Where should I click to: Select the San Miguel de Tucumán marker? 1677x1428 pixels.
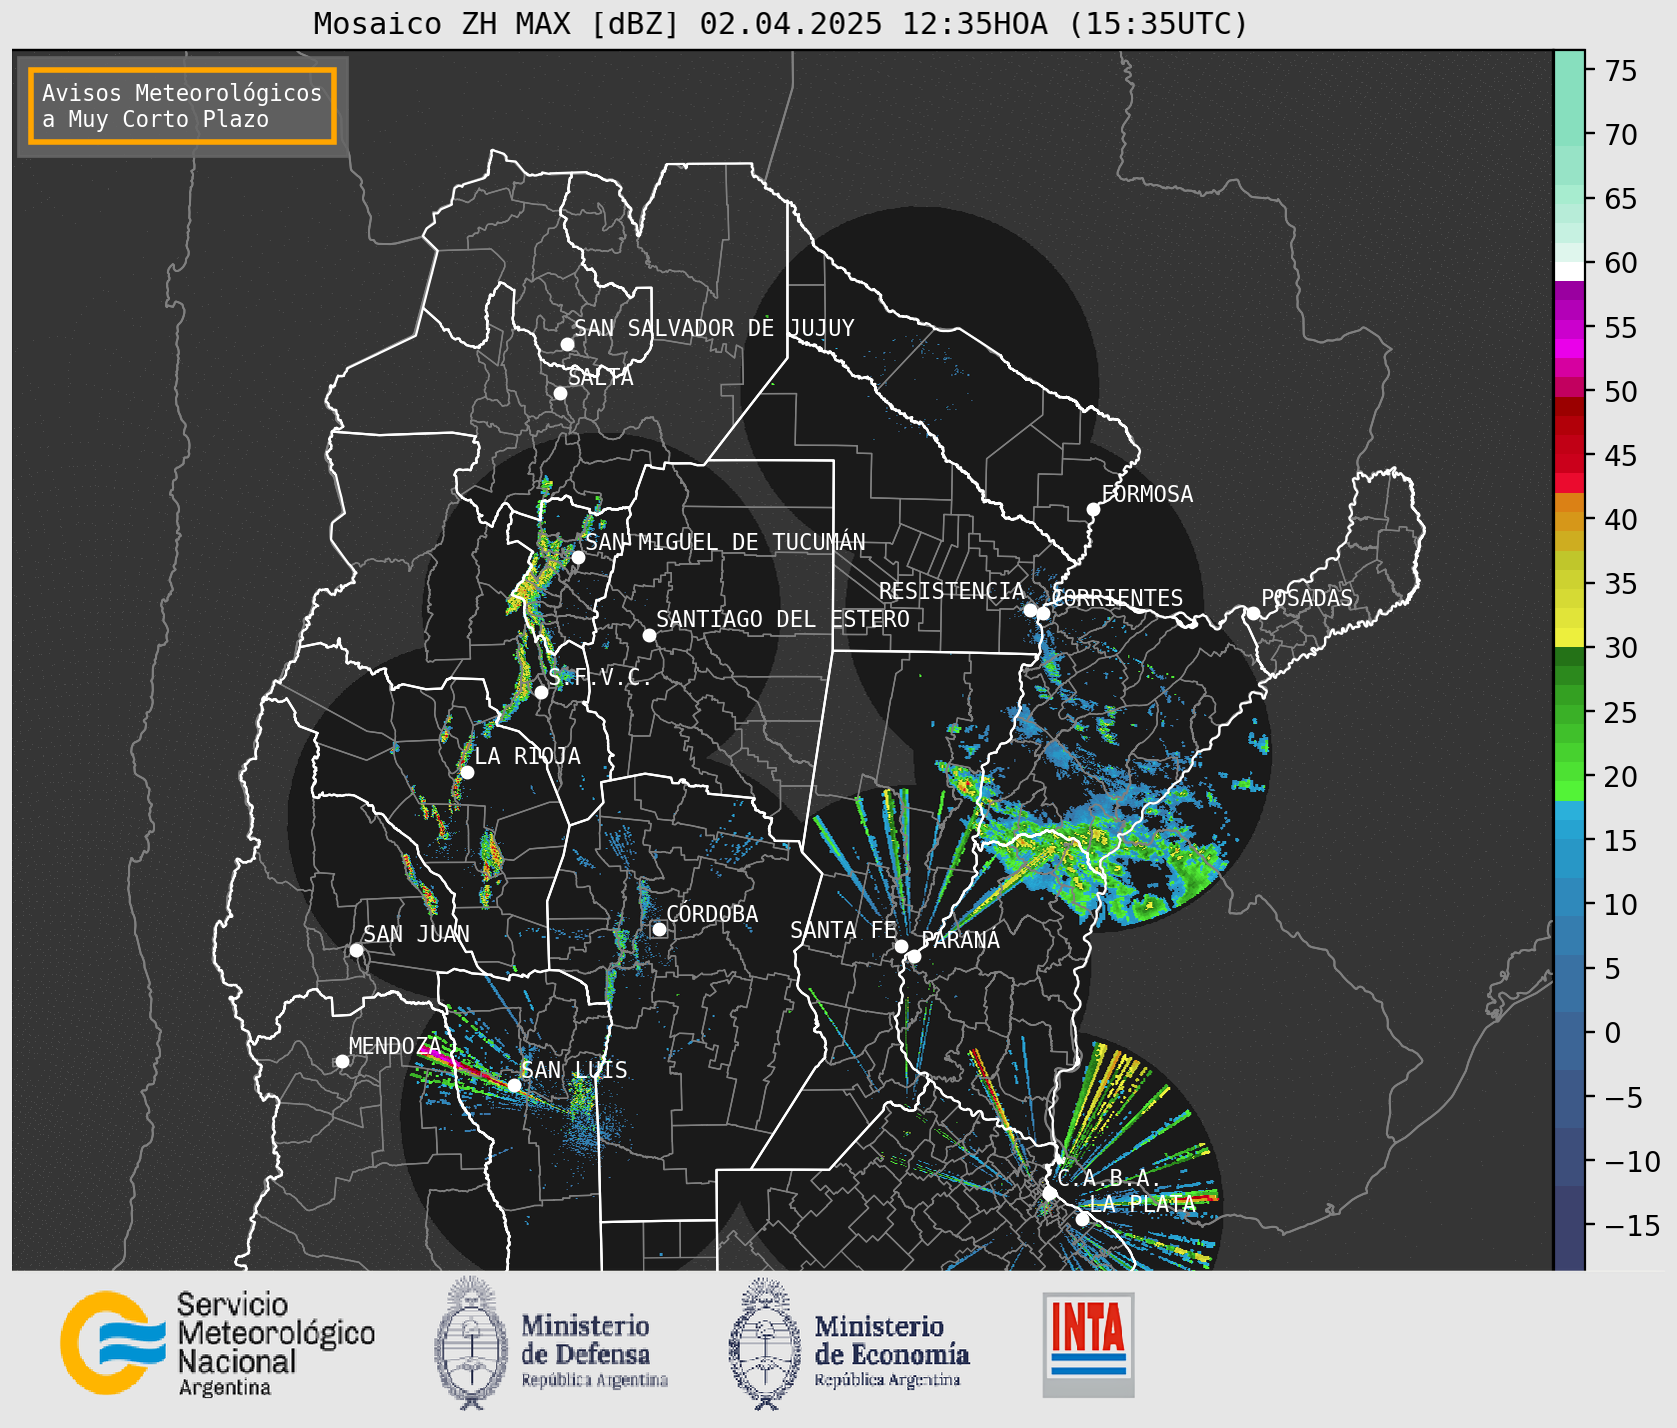[577, 557]
